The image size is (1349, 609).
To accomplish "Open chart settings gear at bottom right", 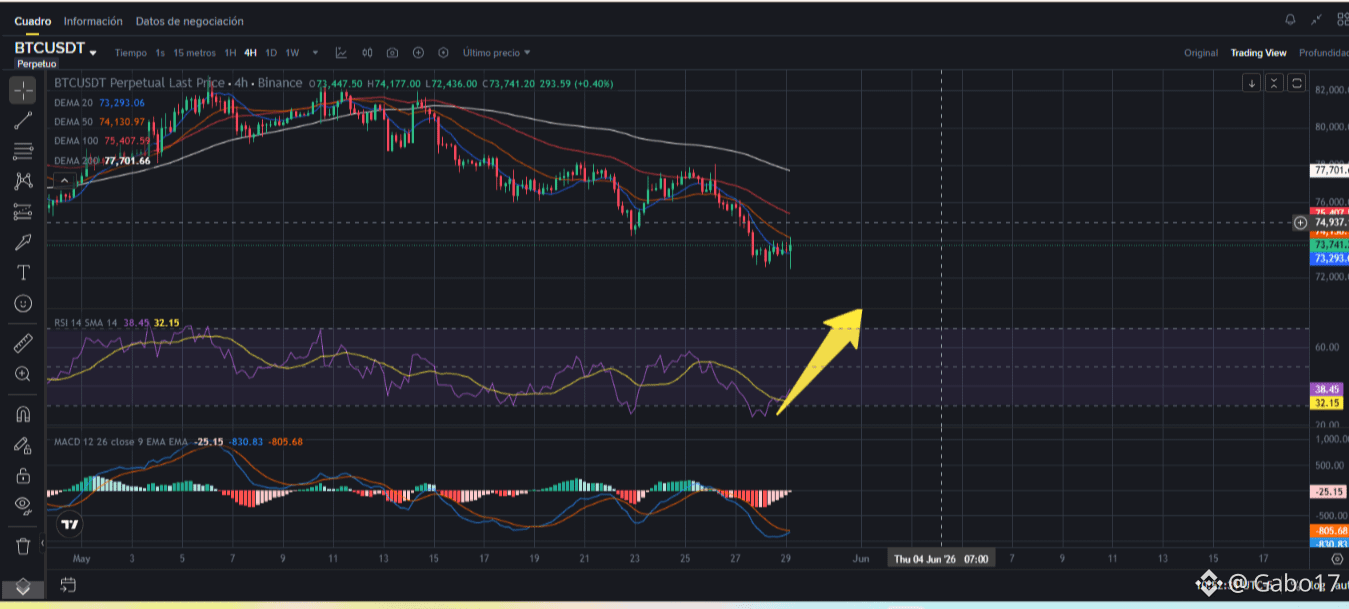I will (x=1337, y=559).
